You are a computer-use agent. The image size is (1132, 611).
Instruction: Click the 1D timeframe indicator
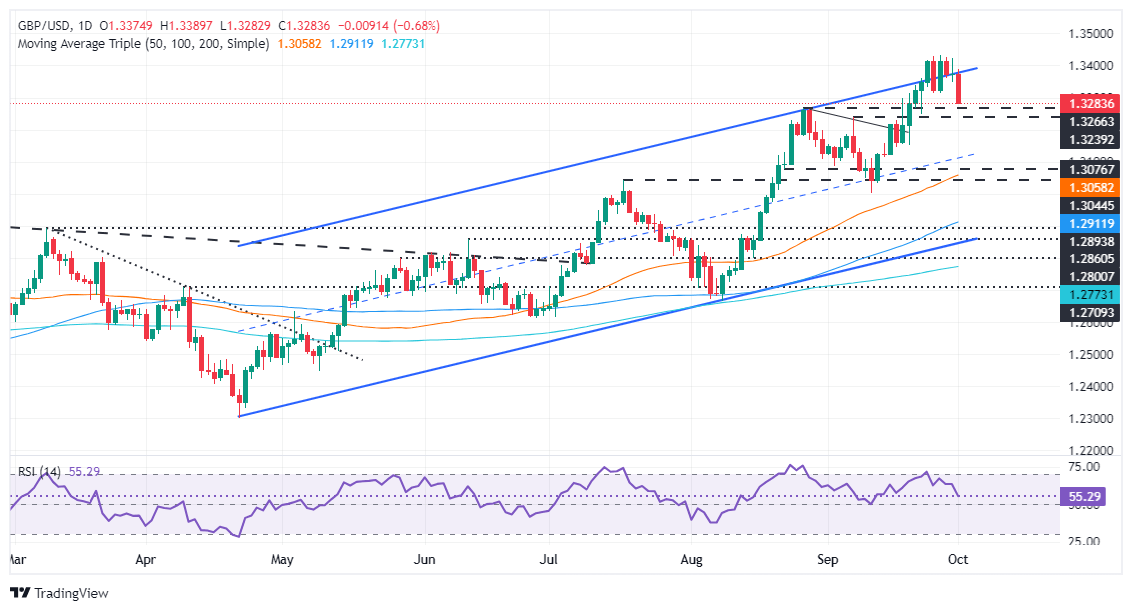[84, 26]
